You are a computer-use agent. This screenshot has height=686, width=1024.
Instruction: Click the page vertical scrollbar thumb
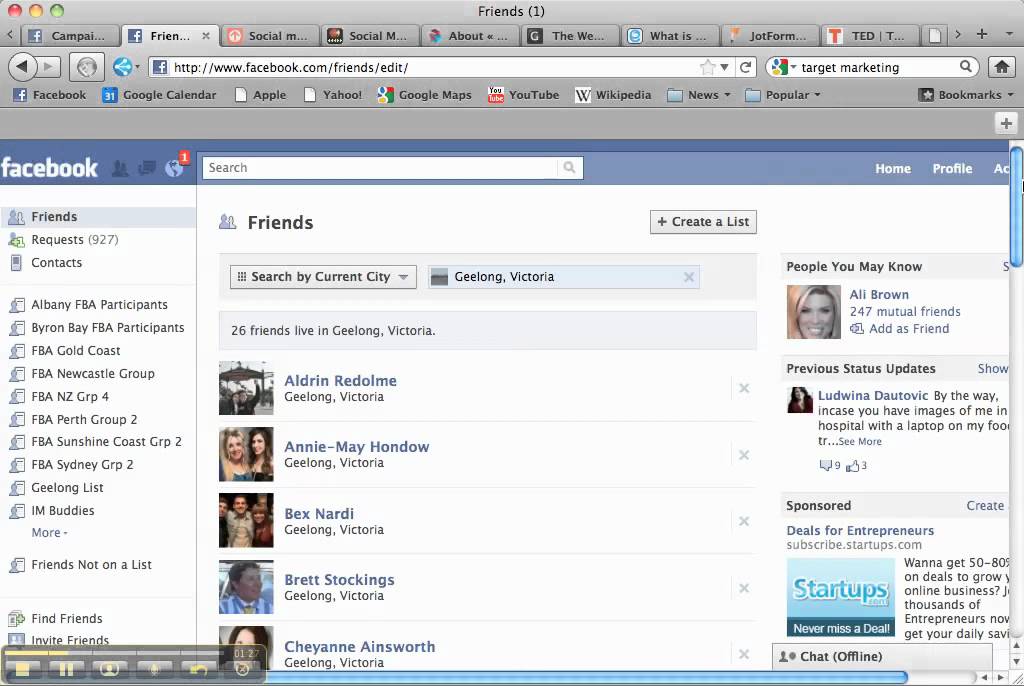[1017, 206]
